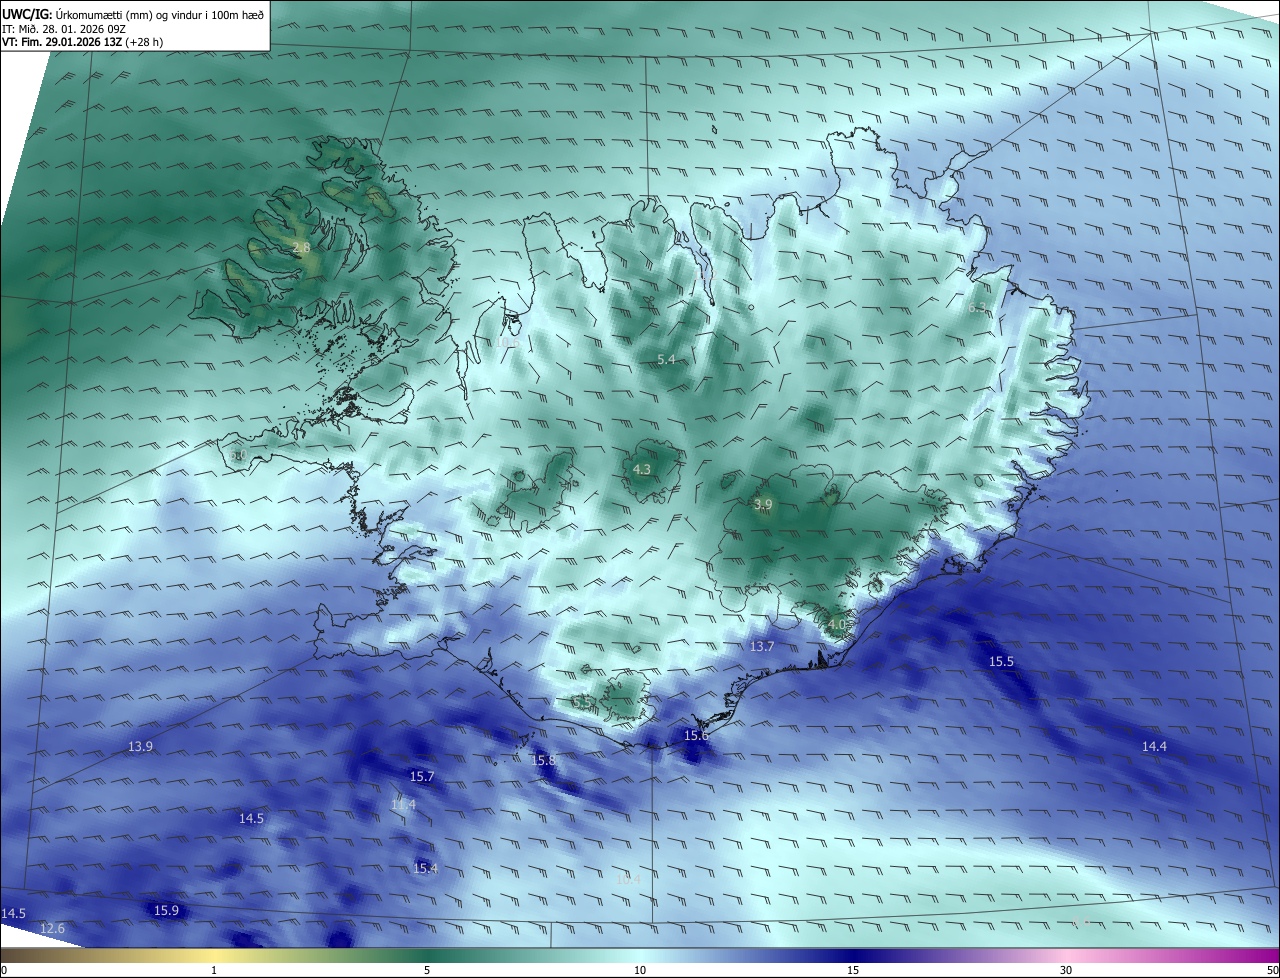Click the 50 tick label on the colour scale
Image resolution: width=1280 pixels, height=978 pixels.
[1272, 970]
